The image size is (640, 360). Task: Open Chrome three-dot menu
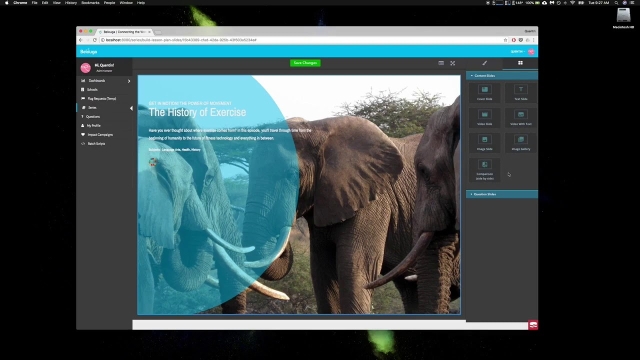tap(533, 40)
